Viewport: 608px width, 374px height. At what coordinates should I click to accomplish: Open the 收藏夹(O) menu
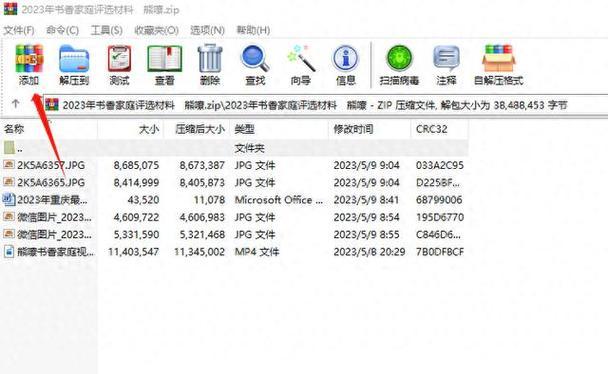(156, 30)
